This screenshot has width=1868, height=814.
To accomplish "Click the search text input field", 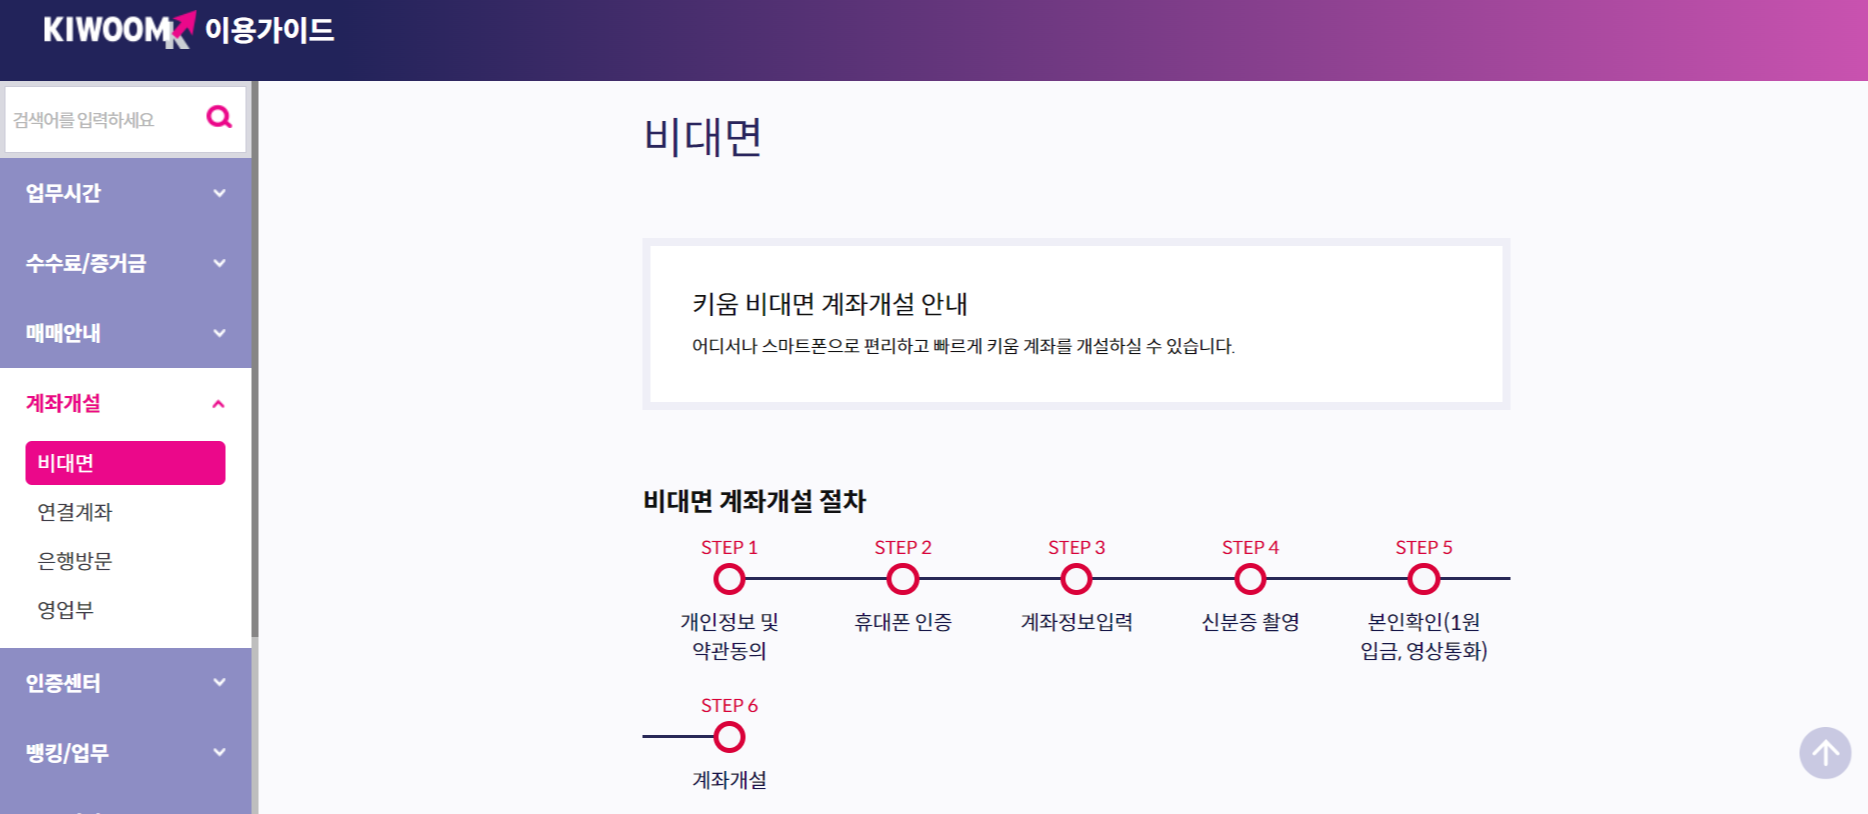I will point(100,117).
